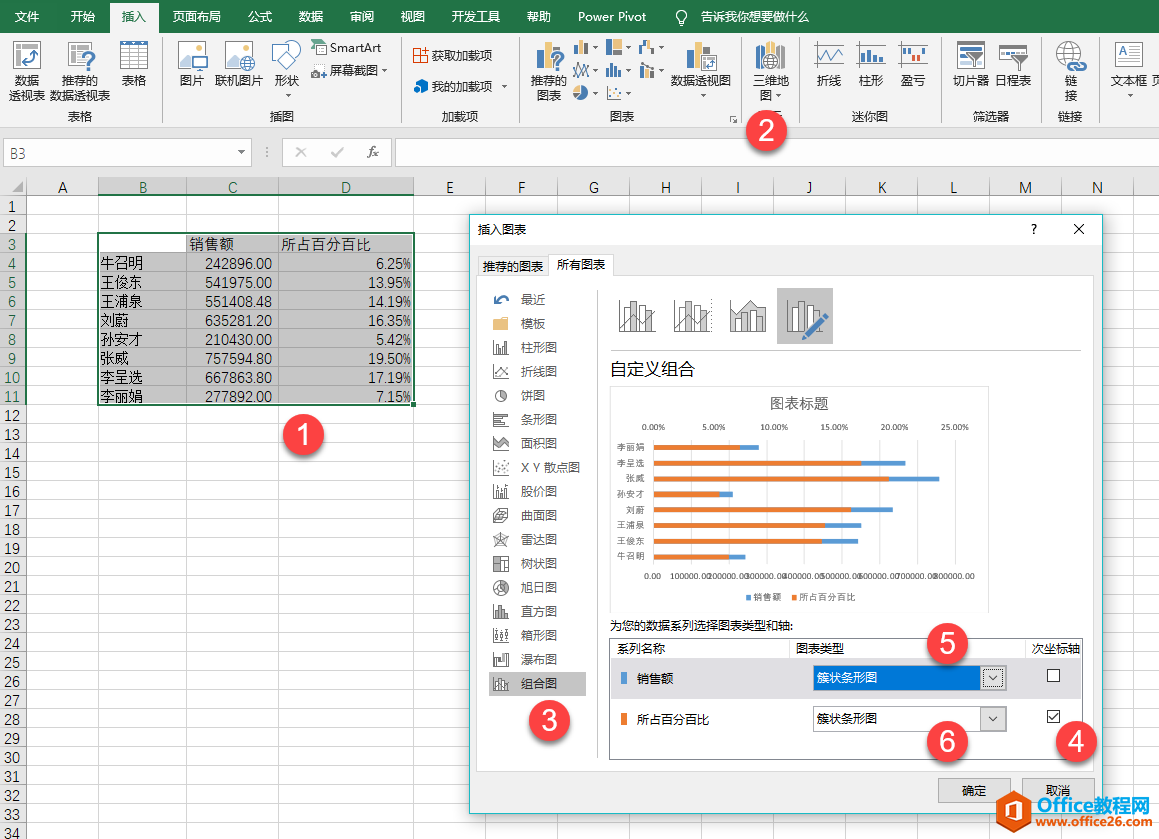The width and height of the screenshot is (1159, 839).
Task: Click the 3D Map (三维地图) icon
Action: 770,71
